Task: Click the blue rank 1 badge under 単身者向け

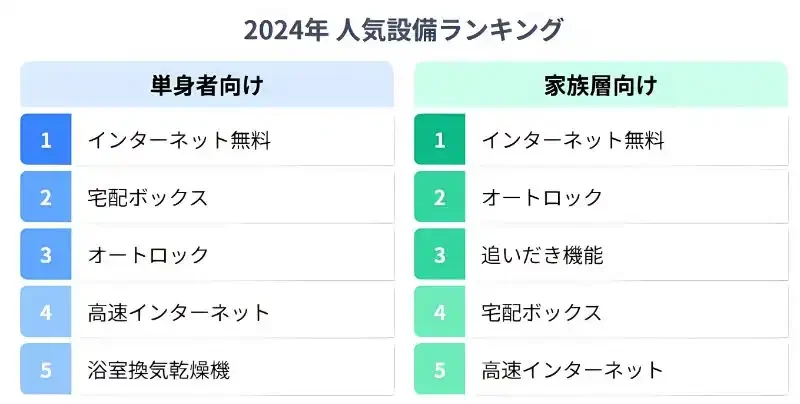Action: pos(45,140)
